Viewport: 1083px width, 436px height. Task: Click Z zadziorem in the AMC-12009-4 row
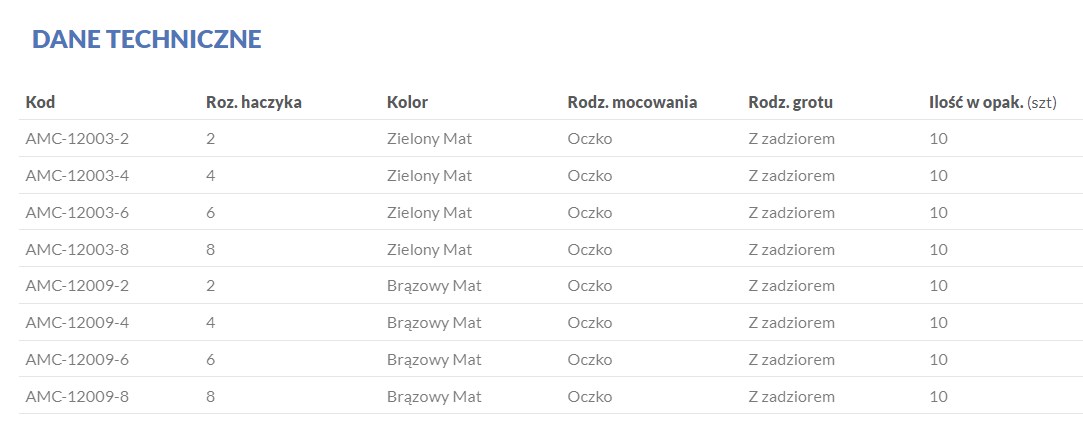pyautogui.click(x=791, y=323)
